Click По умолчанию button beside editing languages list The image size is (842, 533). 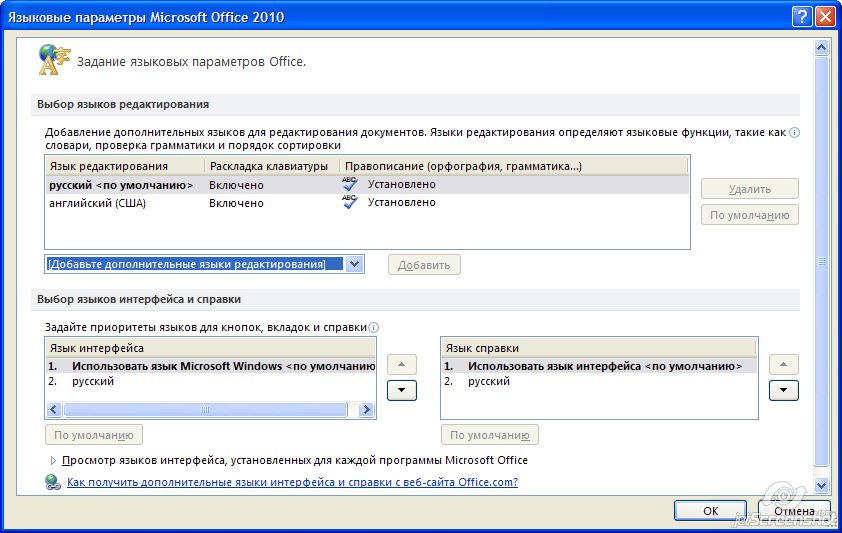point(750,215)
